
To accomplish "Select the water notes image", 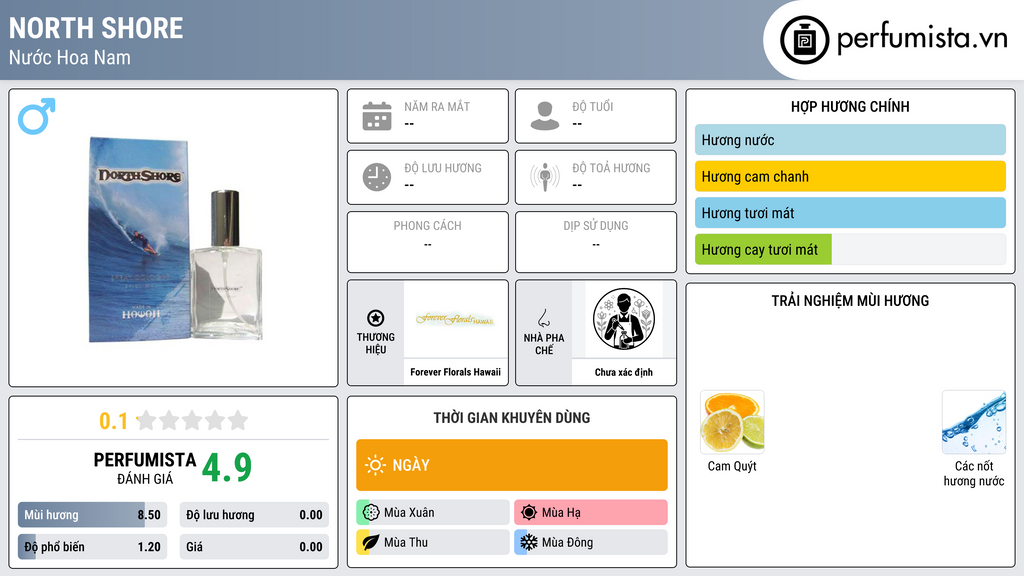I will pyautogui.click(x=974, y=422).
